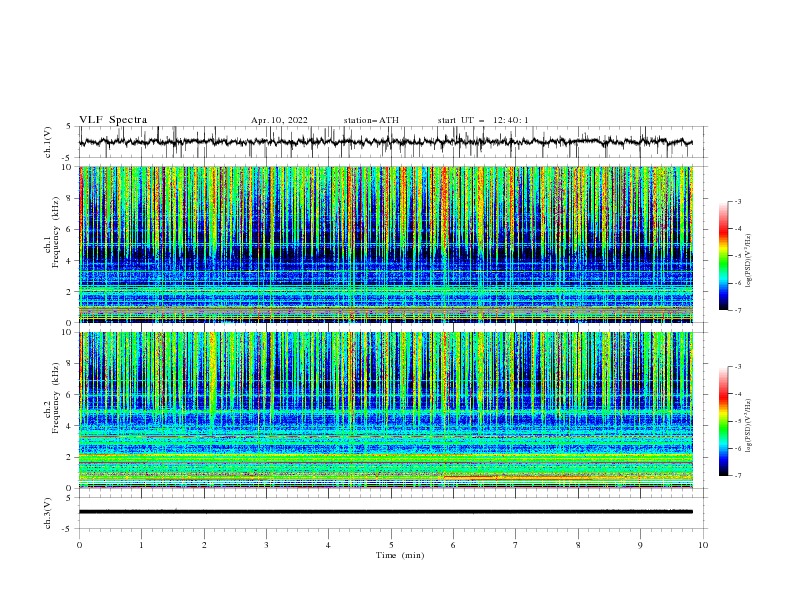This screenshot has height=612, width=792.
Task: Click the "-7" label on ch.1 color bar
Action: [x=738, y=310]
